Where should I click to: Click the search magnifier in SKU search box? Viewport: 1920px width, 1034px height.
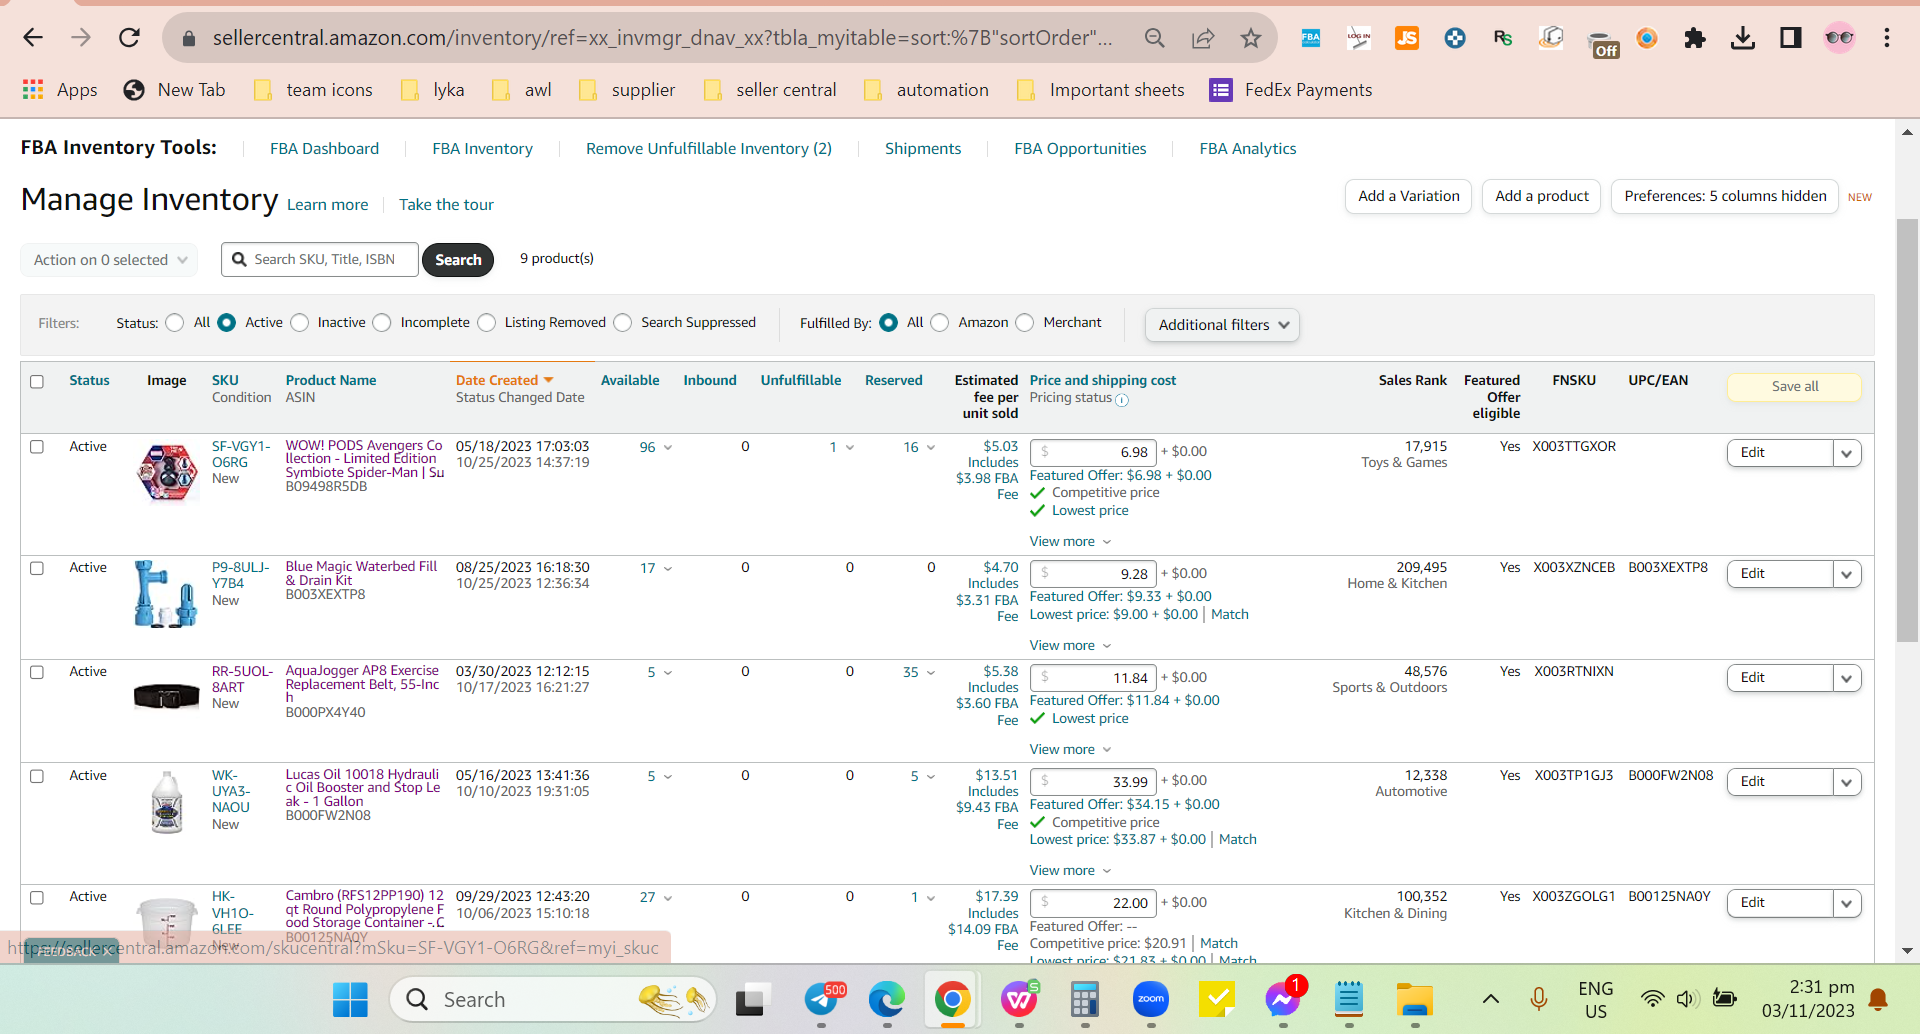tap(239, 259)
